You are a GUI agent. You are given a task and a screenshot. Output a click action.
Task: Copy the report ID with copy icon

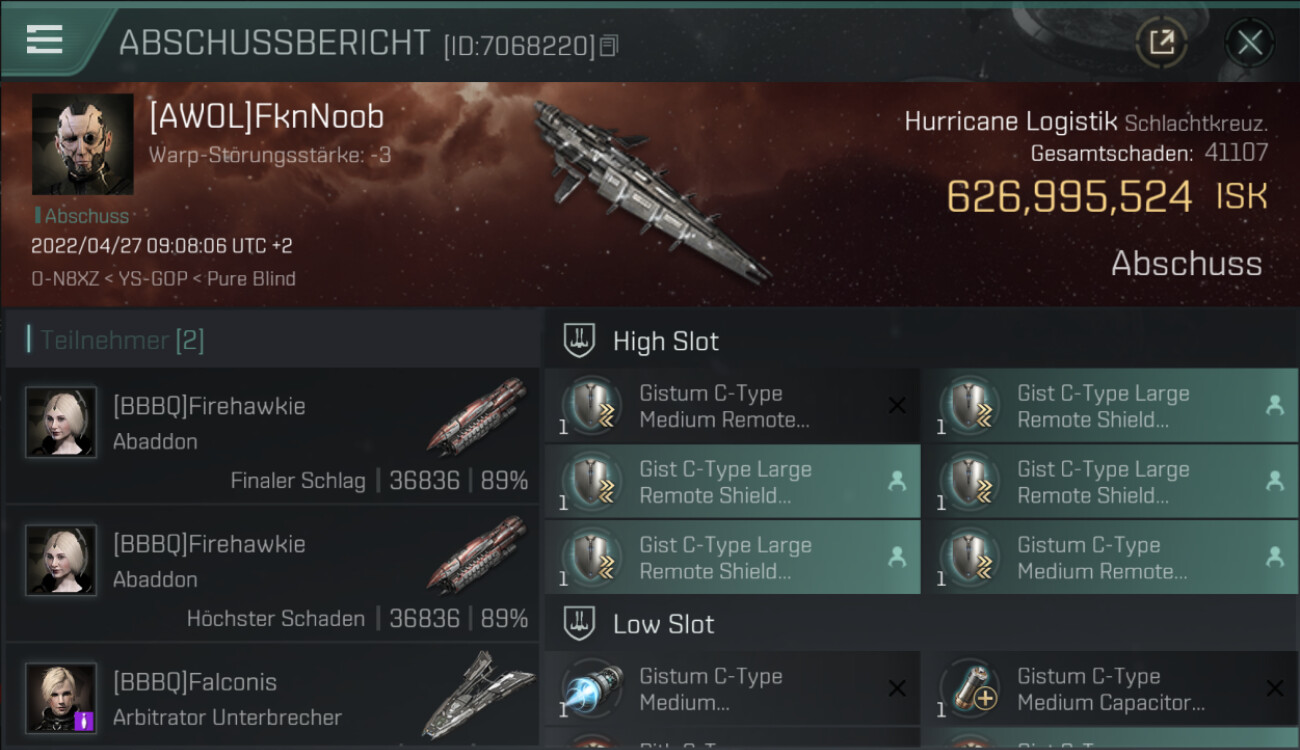click(609, 45)
